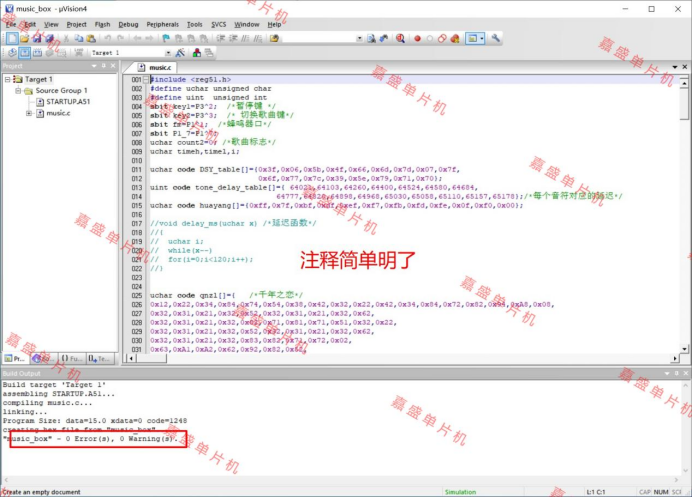Screen dimensions: 692x498
Task: Click the Comment selection icon
Action: click(245, 39)
